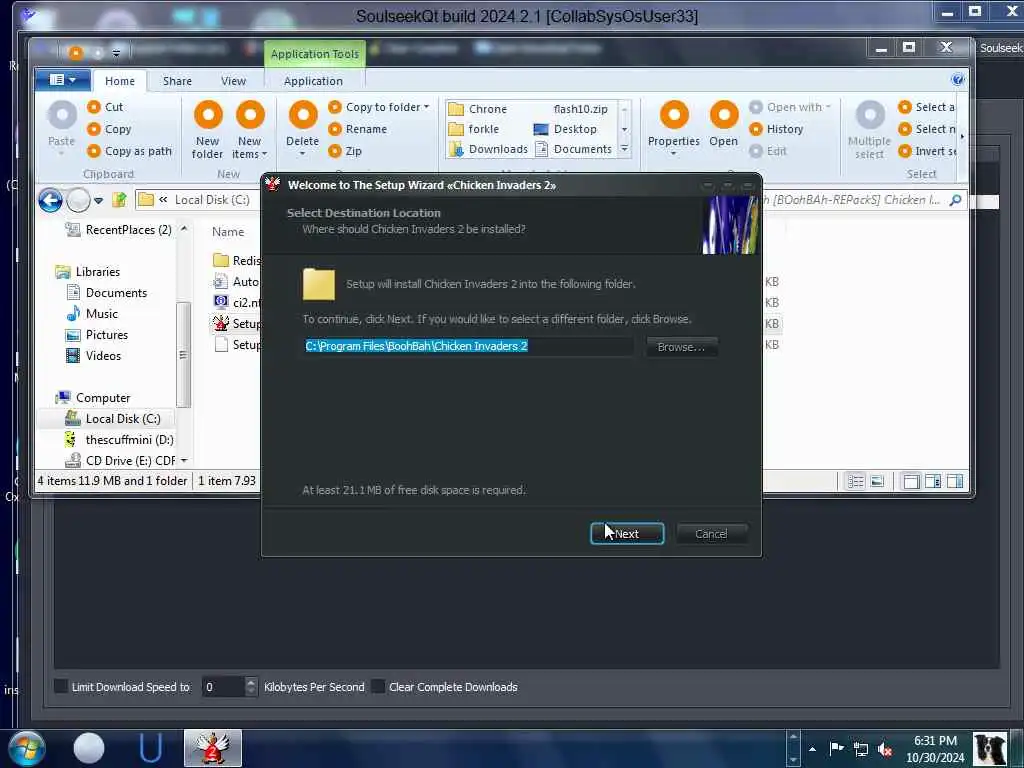Screen dimensions: 1024x768
Task: Select the Chrone folder shortcut
Action: pyautogui.click(x=478, y=109)
